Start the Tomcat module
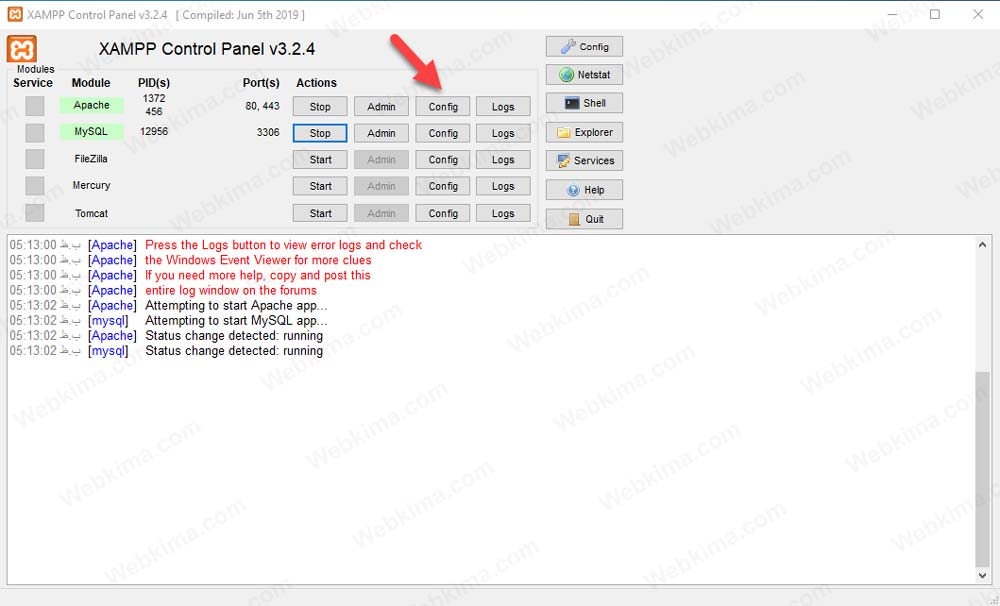This screenshot has height=606, width=1000. (320, 213)
